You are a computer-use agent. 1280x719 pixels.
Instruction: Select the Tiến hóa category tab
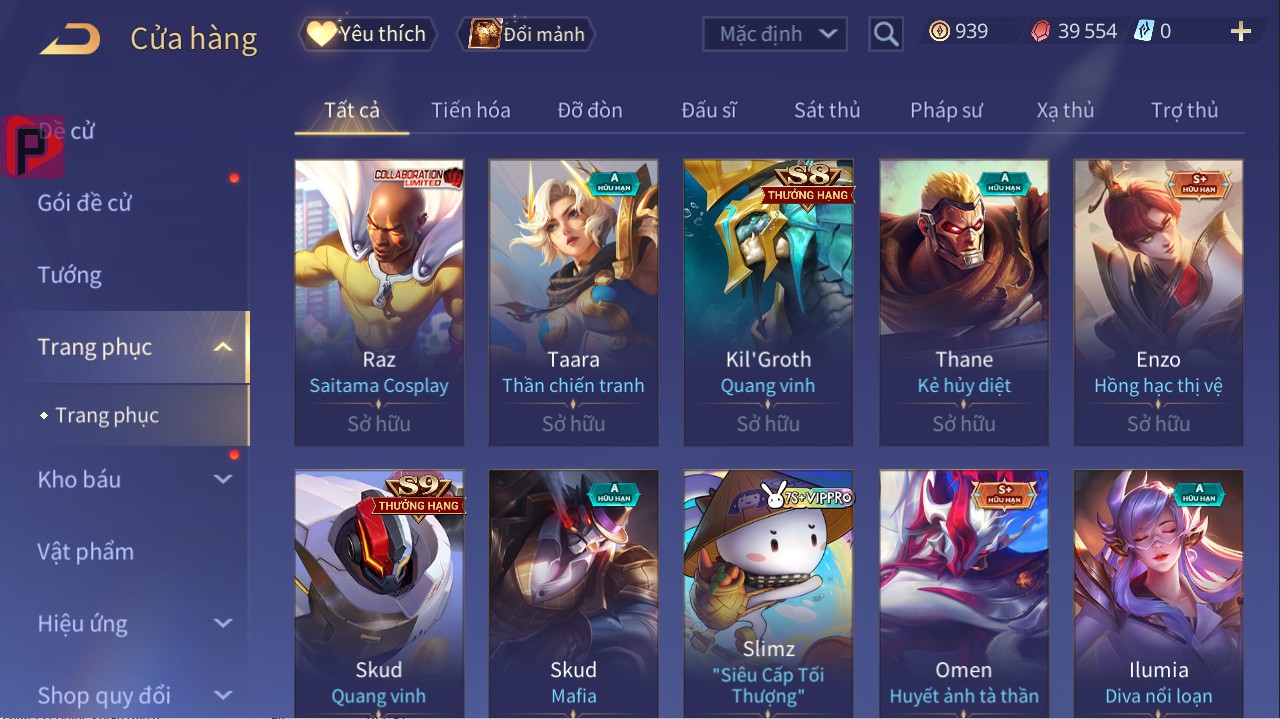coord(470,110)
